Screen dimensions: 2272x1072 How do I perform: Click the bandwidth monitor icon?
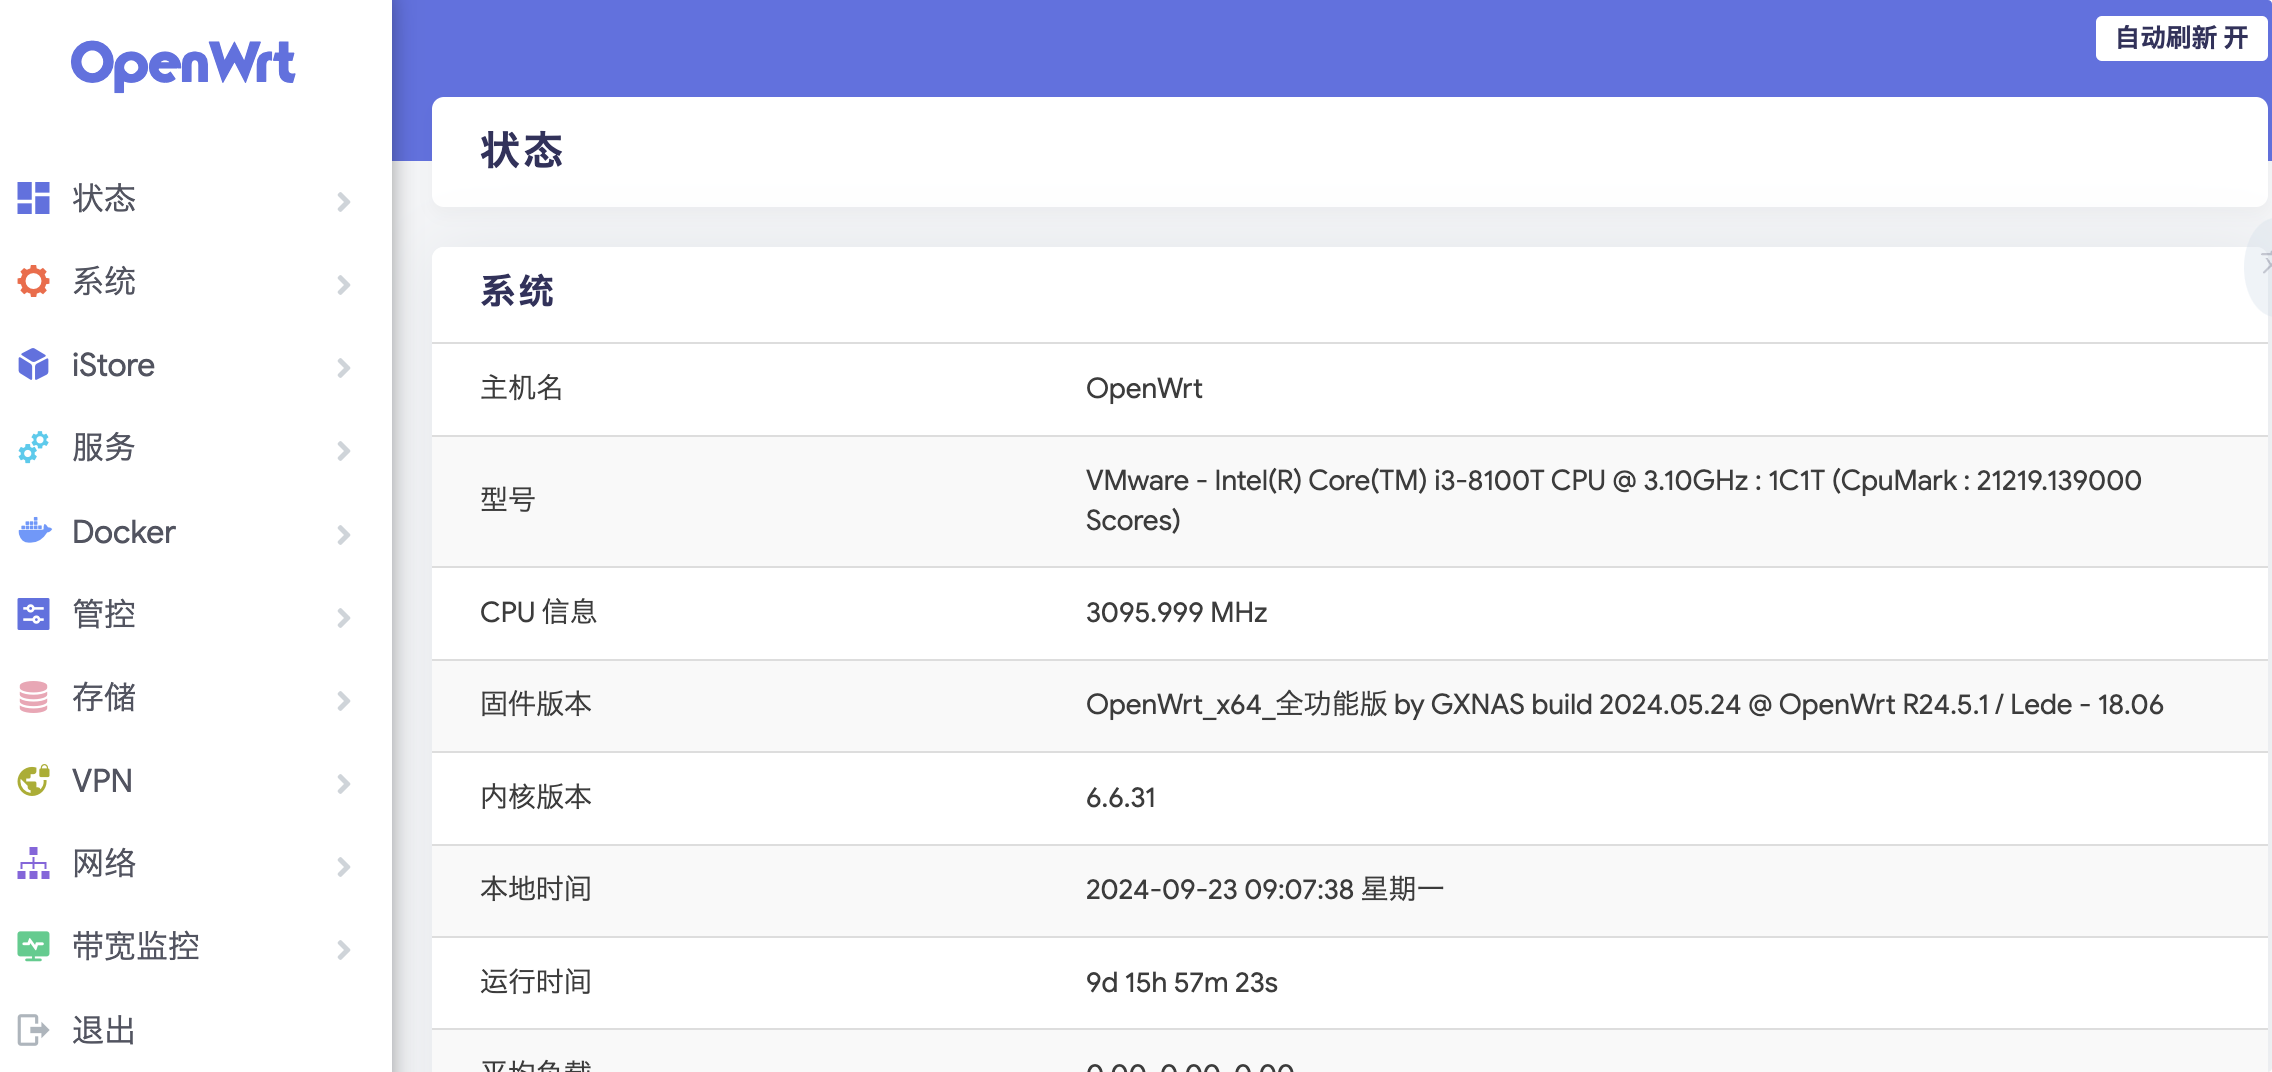coord(33,946)
